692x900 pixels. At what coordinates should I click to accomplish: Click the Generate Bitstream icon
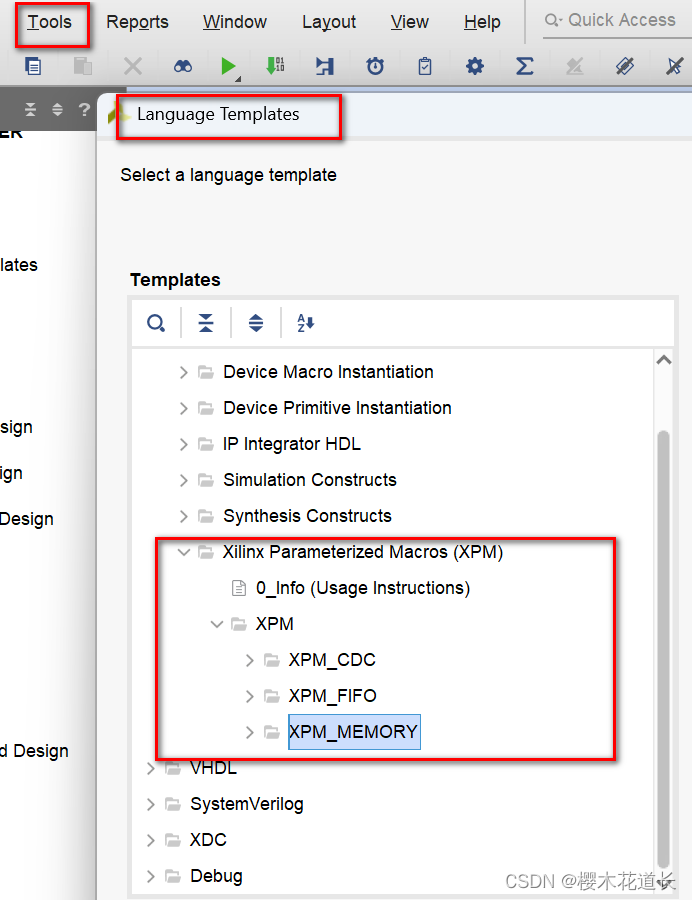point(275,66)
